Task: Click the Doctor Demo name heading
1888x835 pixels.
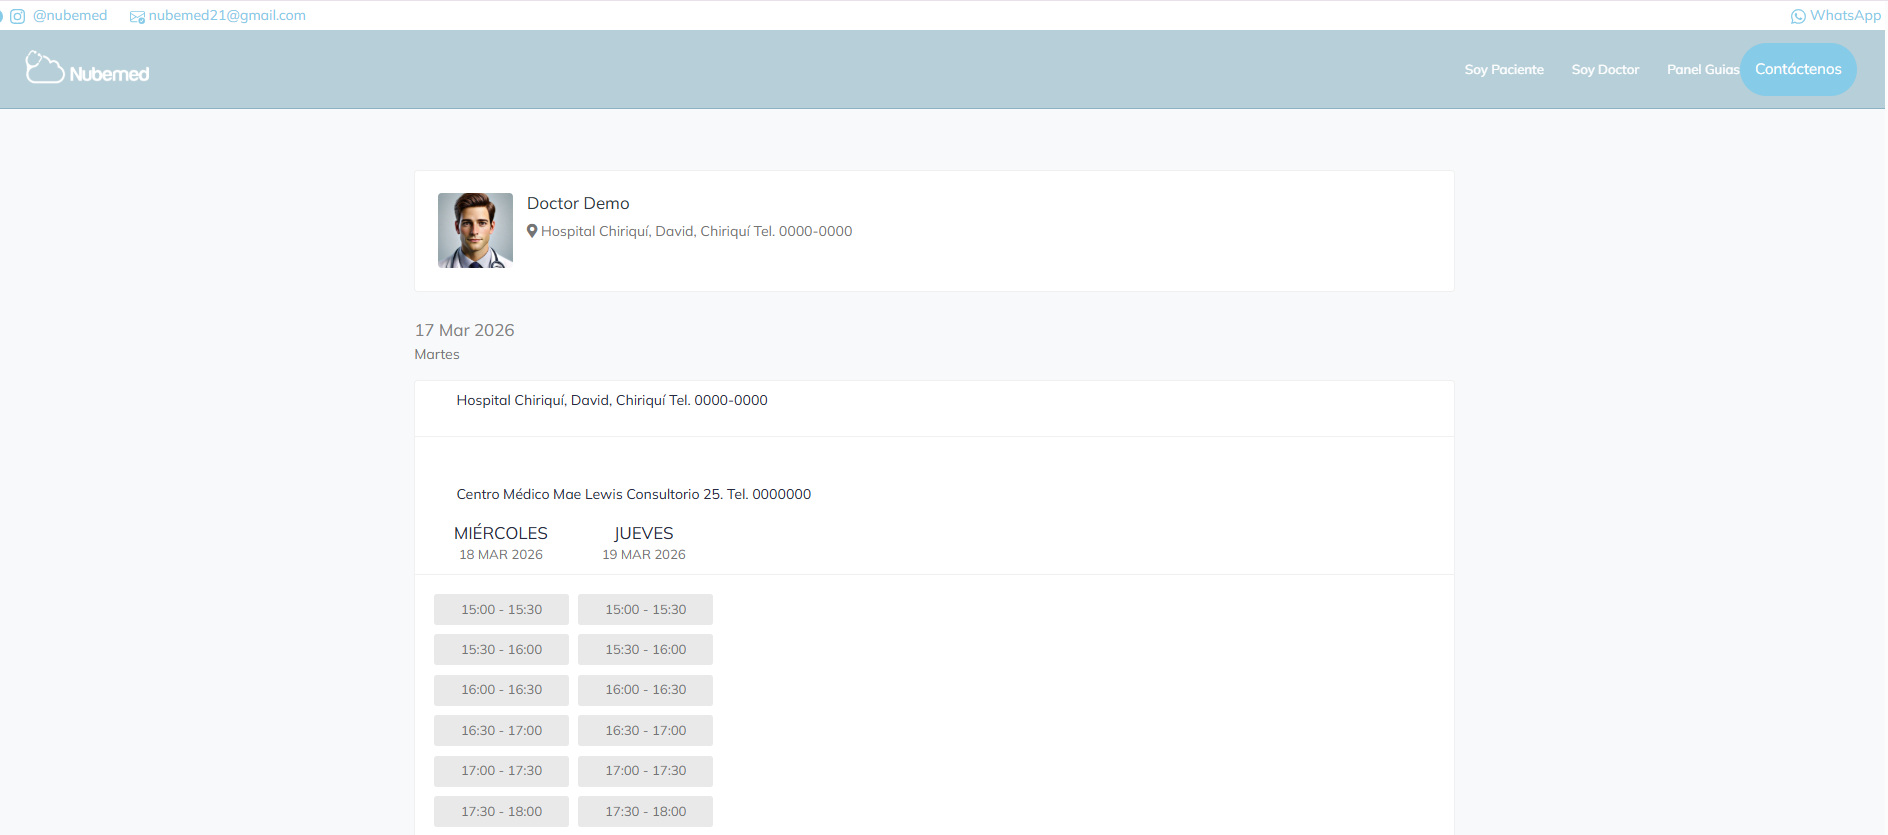Action: click(578, 204)
